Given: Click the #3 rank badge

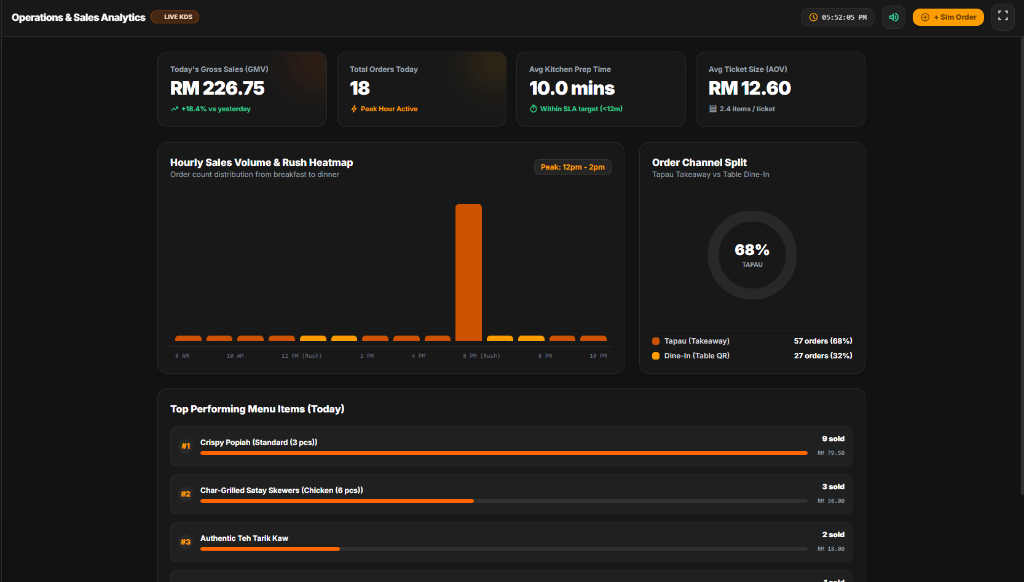Looking at the screenshot, I should click(185, 542).
